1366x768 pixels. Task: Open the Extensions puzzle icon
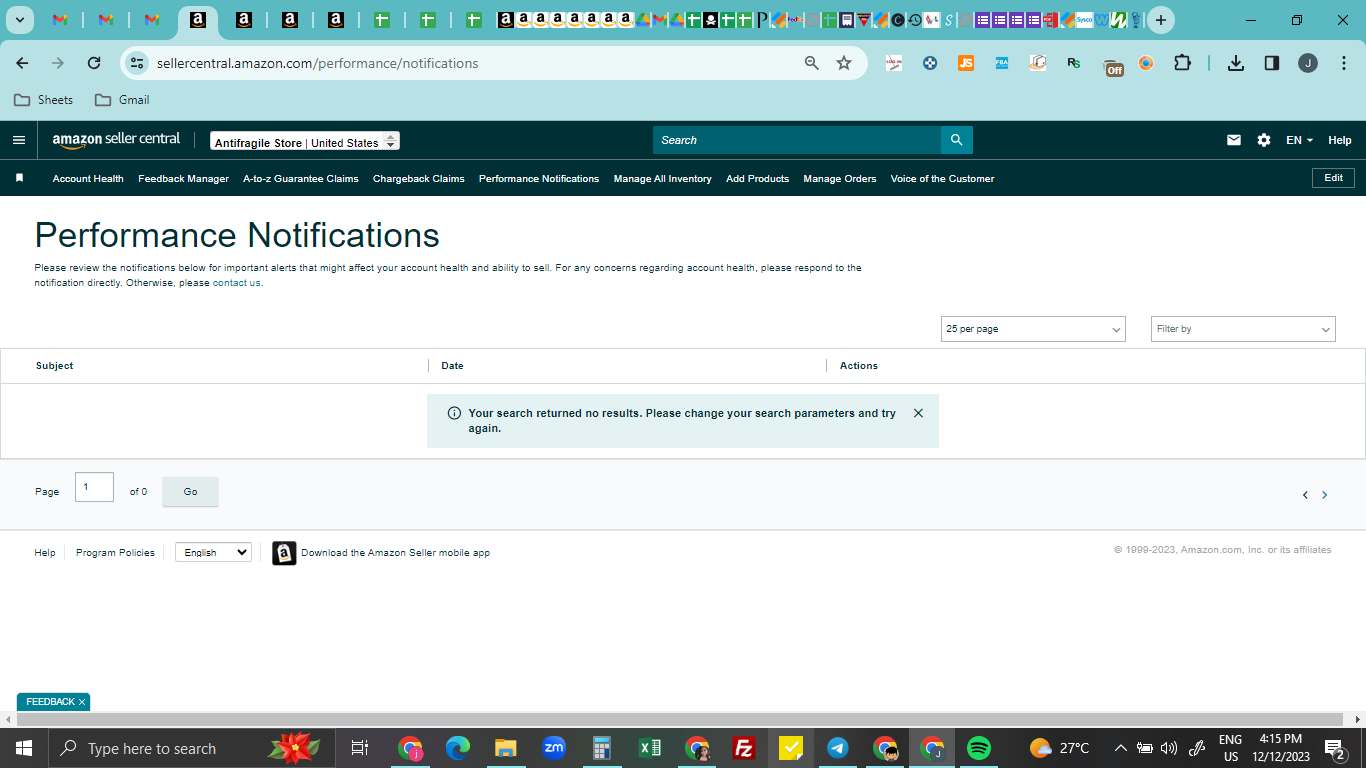[1182, 63]
